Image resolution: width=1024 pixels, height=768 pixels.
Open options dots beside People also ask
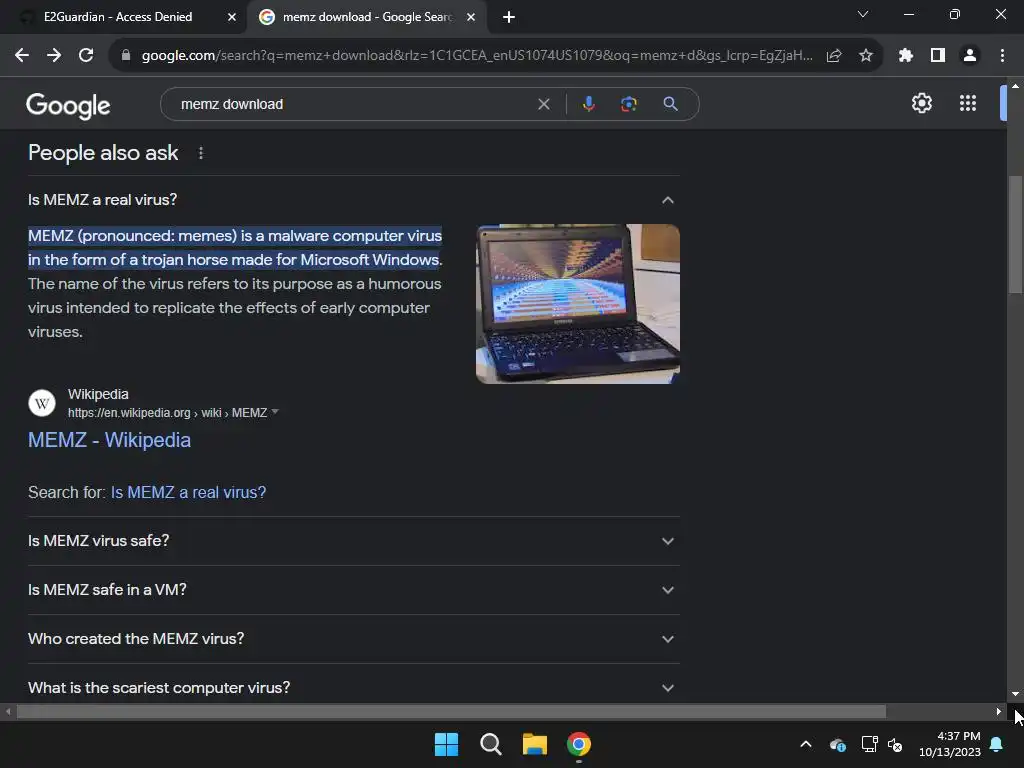click(200, 153)
